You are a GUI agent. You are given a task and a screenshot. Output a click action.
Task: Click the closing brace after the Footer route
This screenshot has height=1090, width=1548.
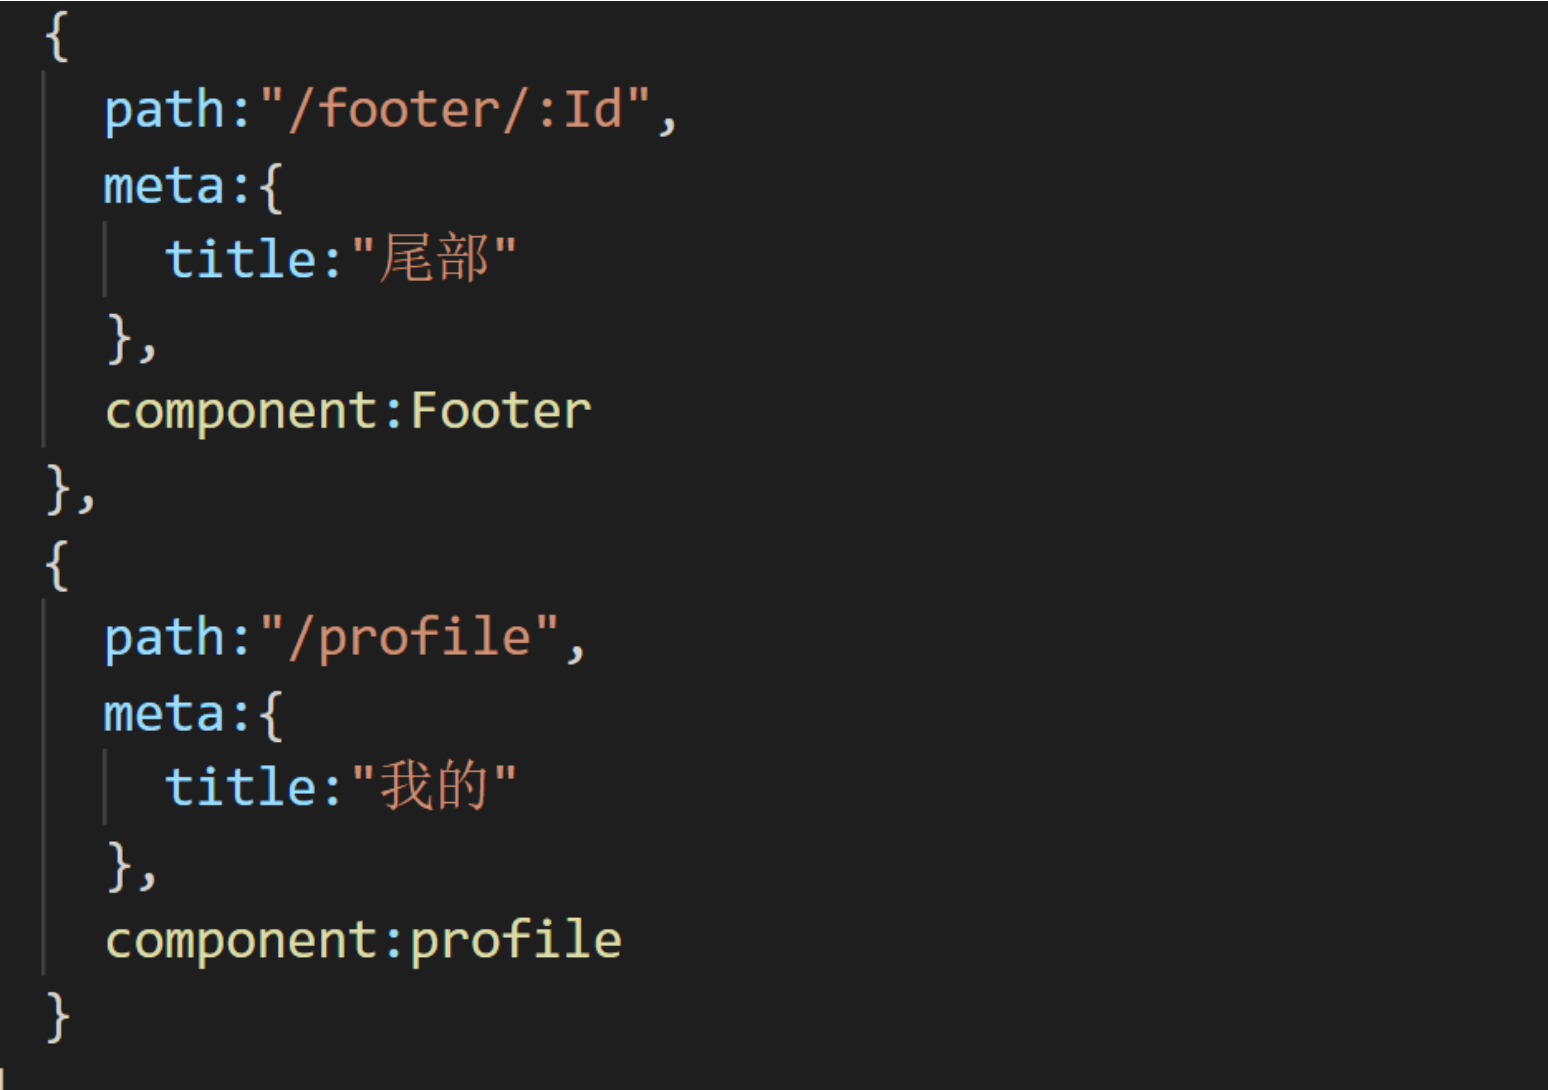(x=59, y=488)
